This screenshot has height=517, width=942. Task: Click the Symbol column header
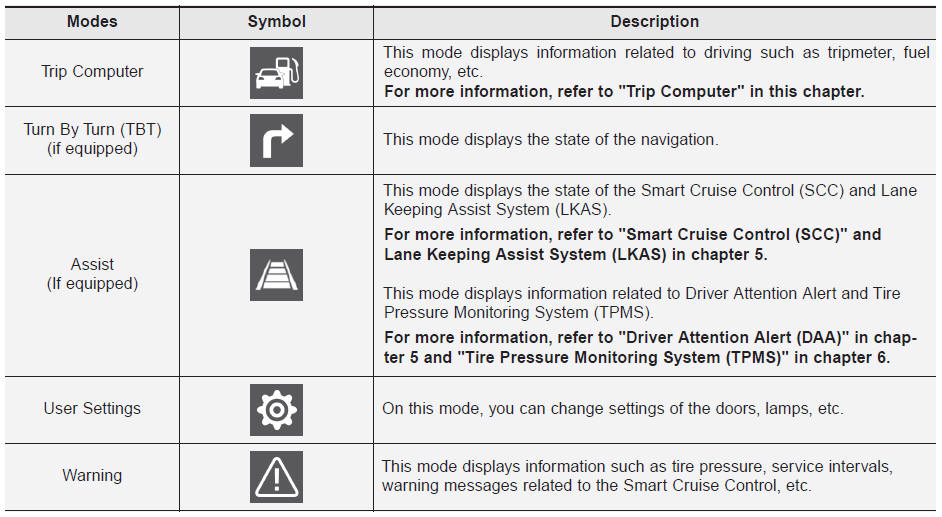coord(276,21)
